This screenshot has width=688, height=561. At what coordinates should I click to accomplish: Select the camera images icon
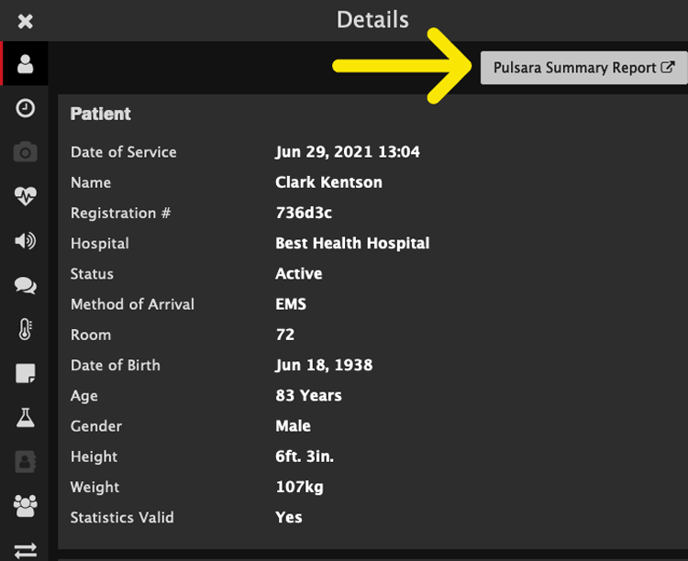[x=25, y=152]
